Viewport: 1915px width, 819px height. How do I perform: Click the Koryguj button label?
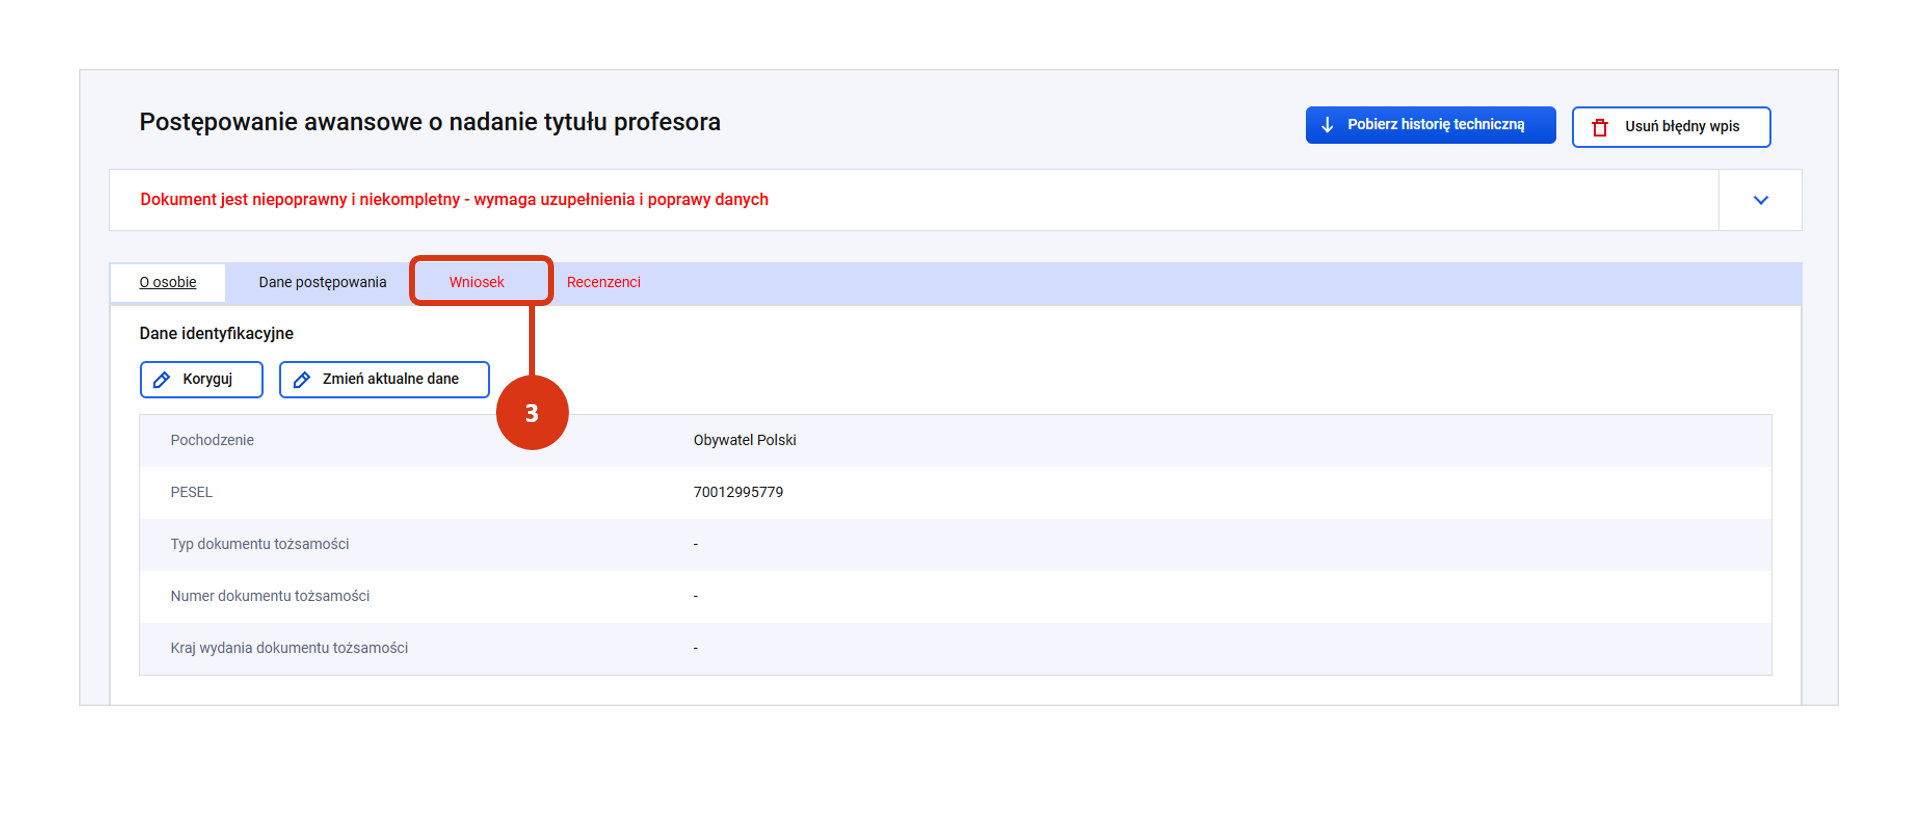click(x=207, y=379)
